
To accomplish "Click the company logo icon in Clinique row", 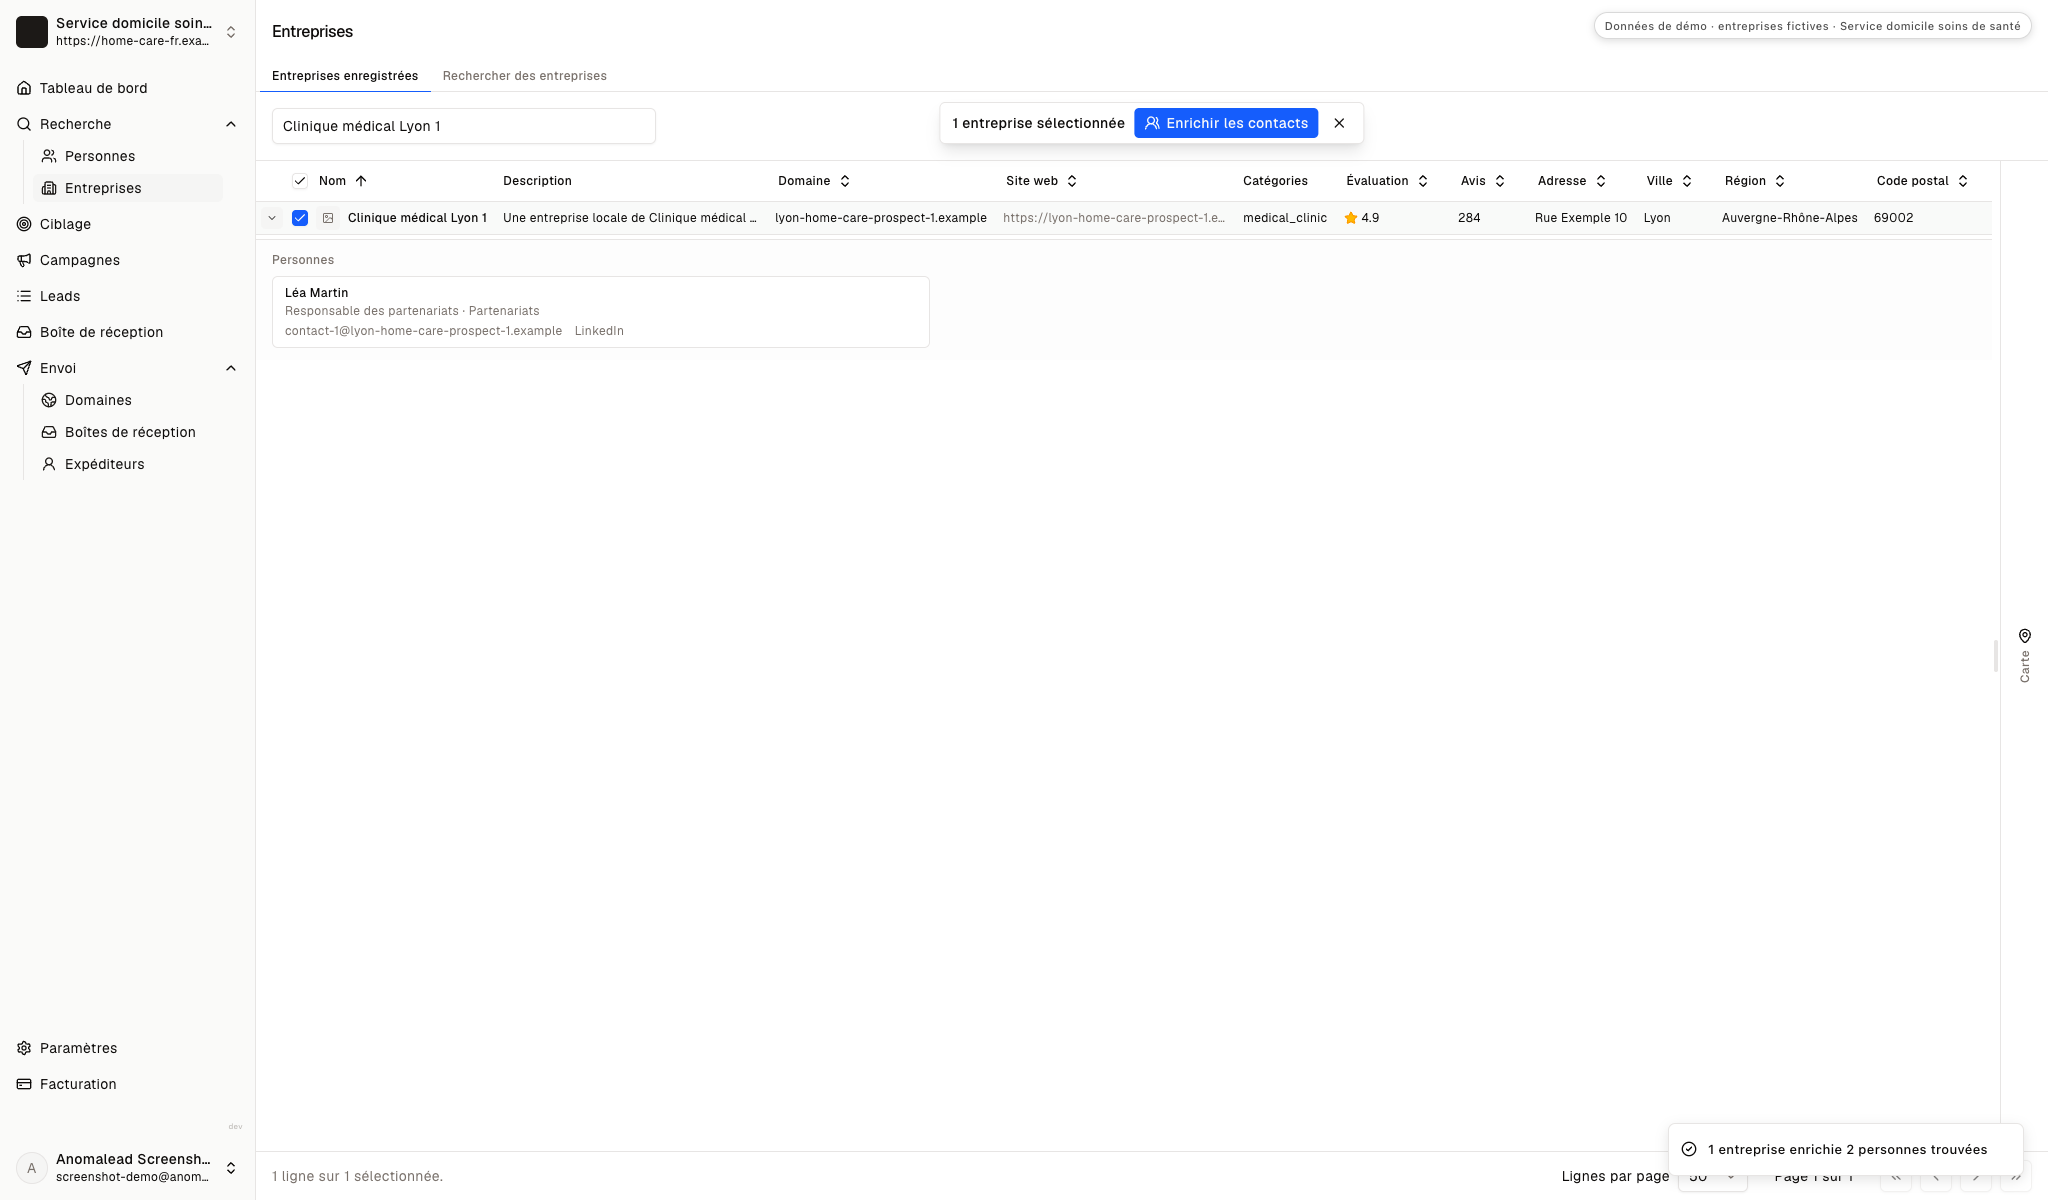I will tap(328, 218).
